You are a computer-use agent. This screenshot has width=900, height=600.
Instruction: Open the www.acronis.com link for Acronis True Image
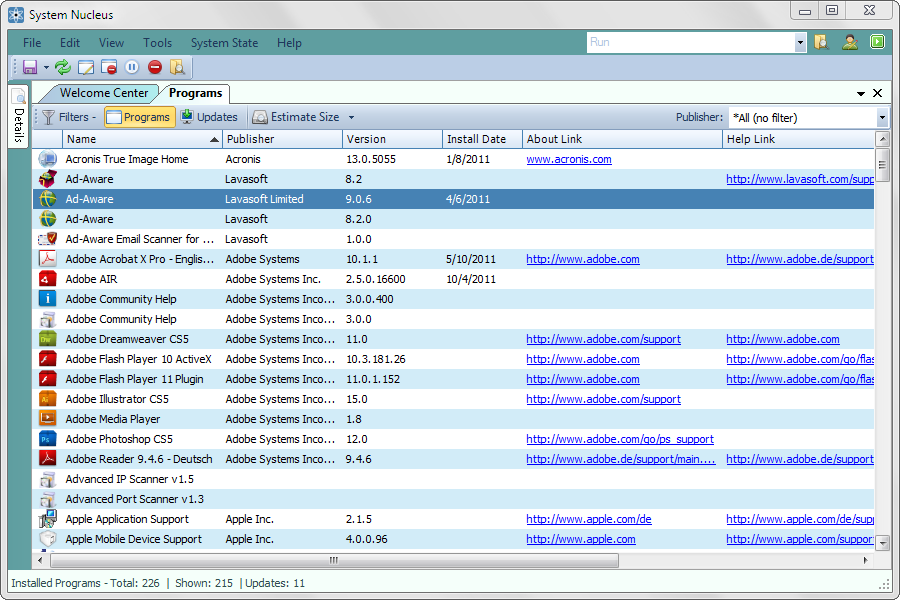coord(568,158)
